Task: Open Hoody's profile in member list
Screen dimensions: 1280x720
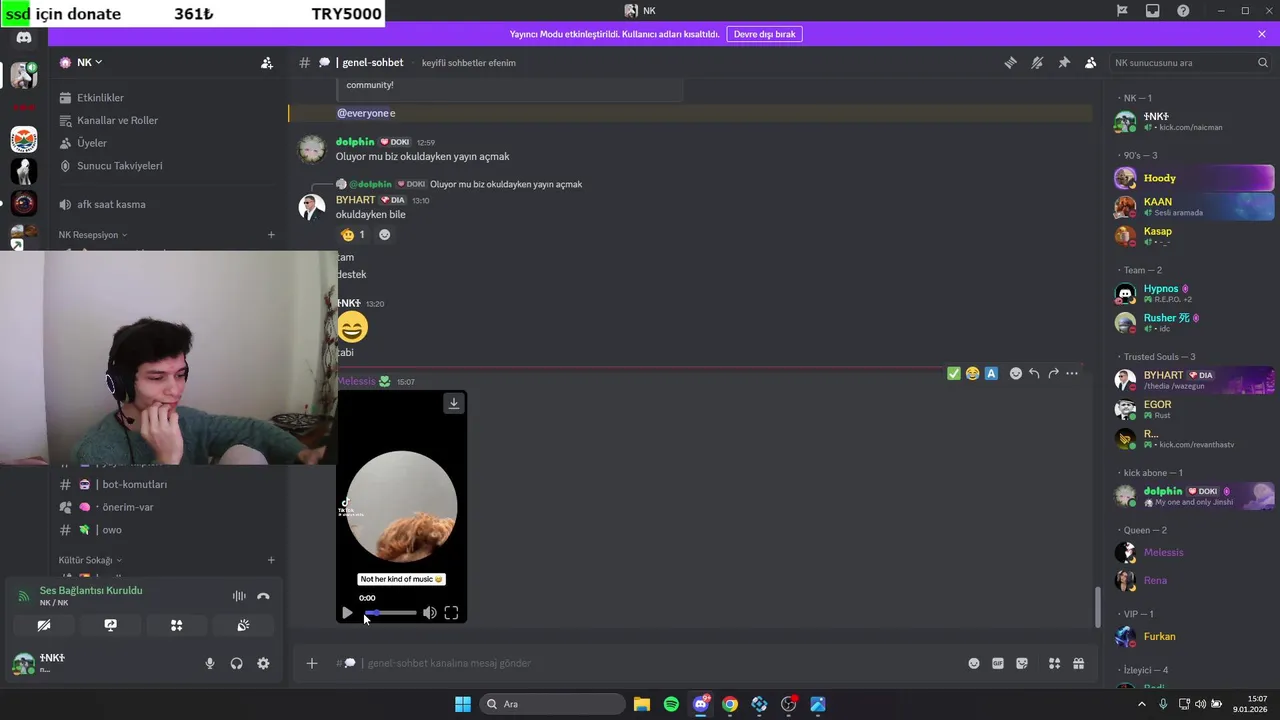Action: pos(1194,178)
